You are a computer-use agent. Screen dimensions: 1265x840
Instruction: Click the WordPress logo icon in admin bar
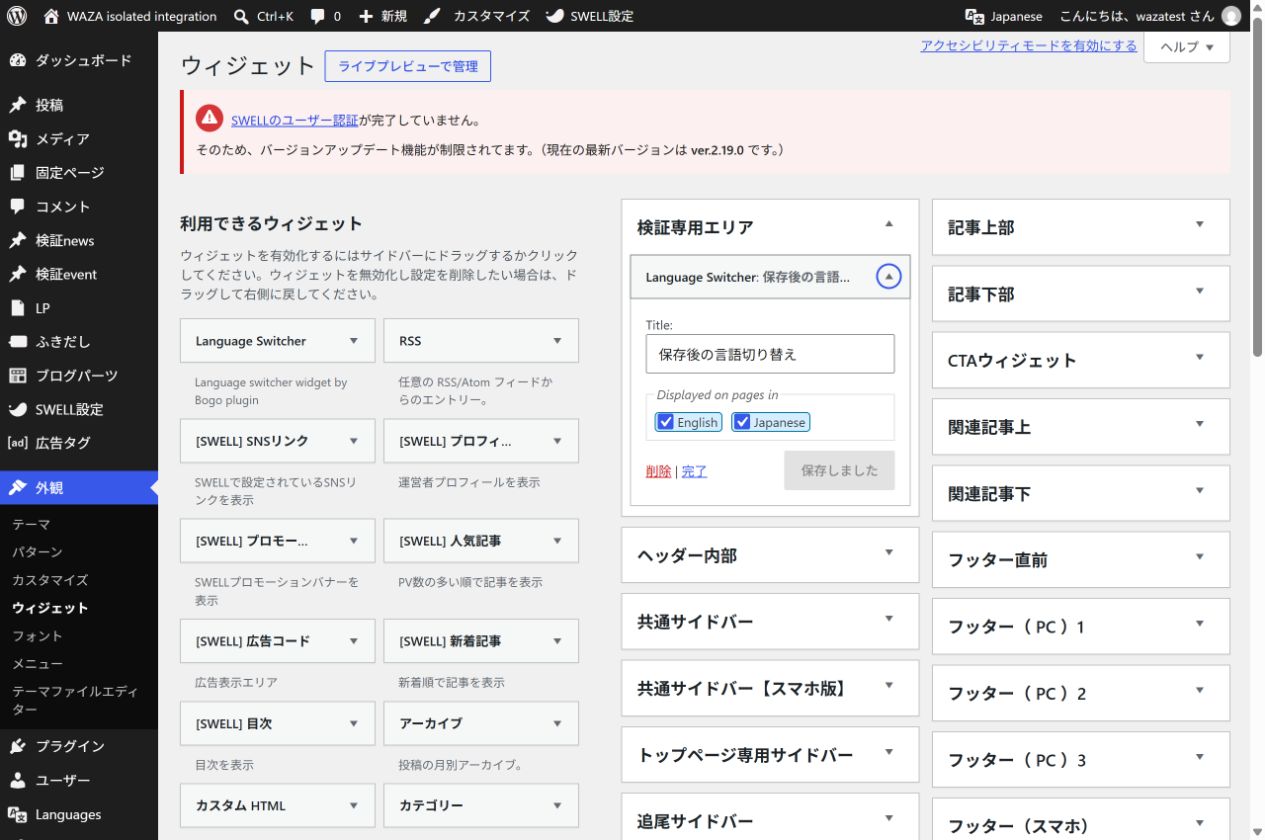[16, 16]
